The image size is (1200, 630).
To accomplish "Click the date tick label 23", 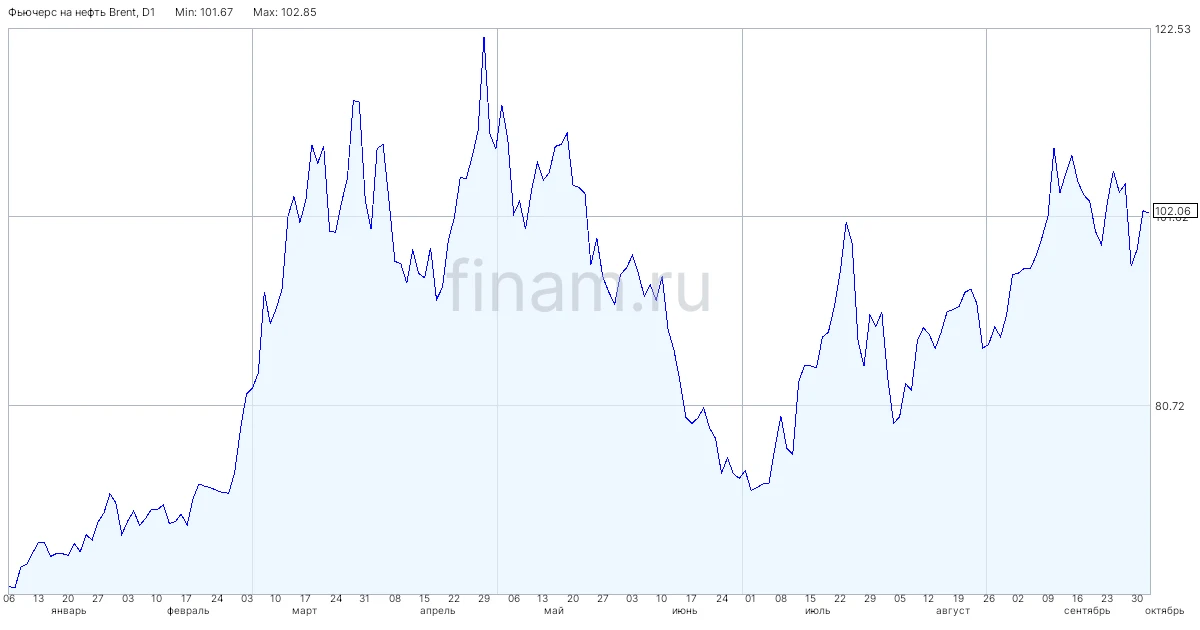I will [1107, 598].
